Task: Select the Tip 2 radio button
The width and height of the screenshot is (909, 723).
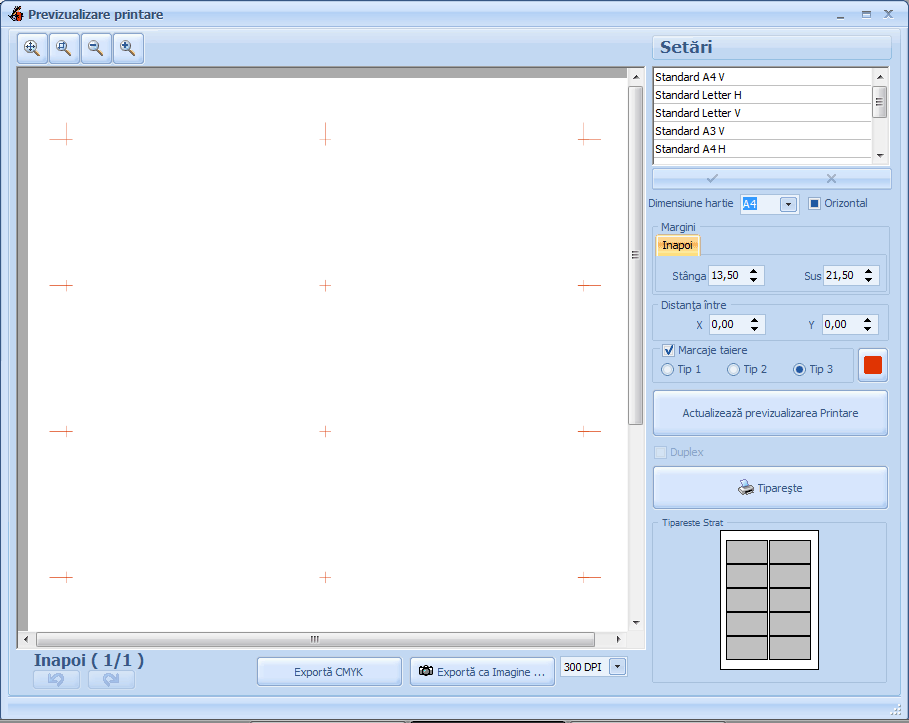Action: tap(733, 369)
